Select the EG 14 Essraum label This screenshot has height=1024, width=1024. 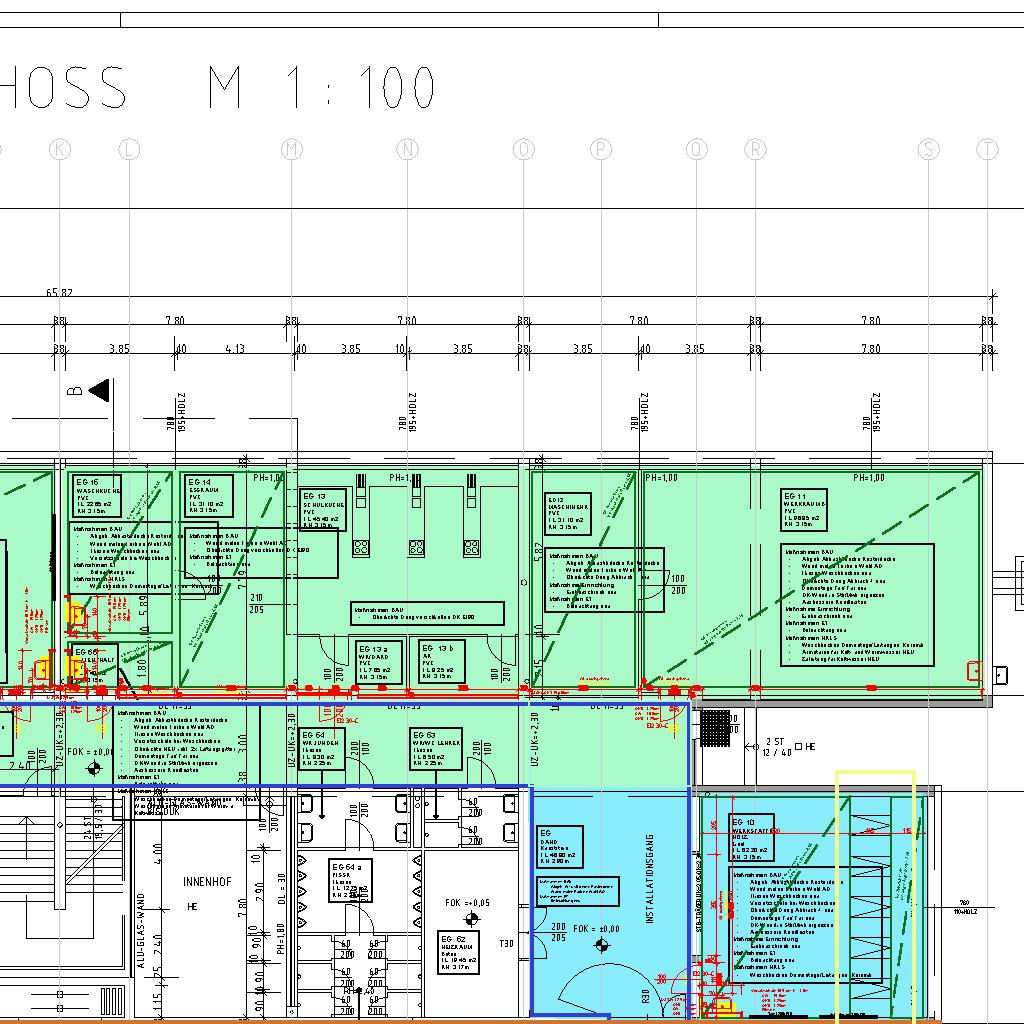209,495
